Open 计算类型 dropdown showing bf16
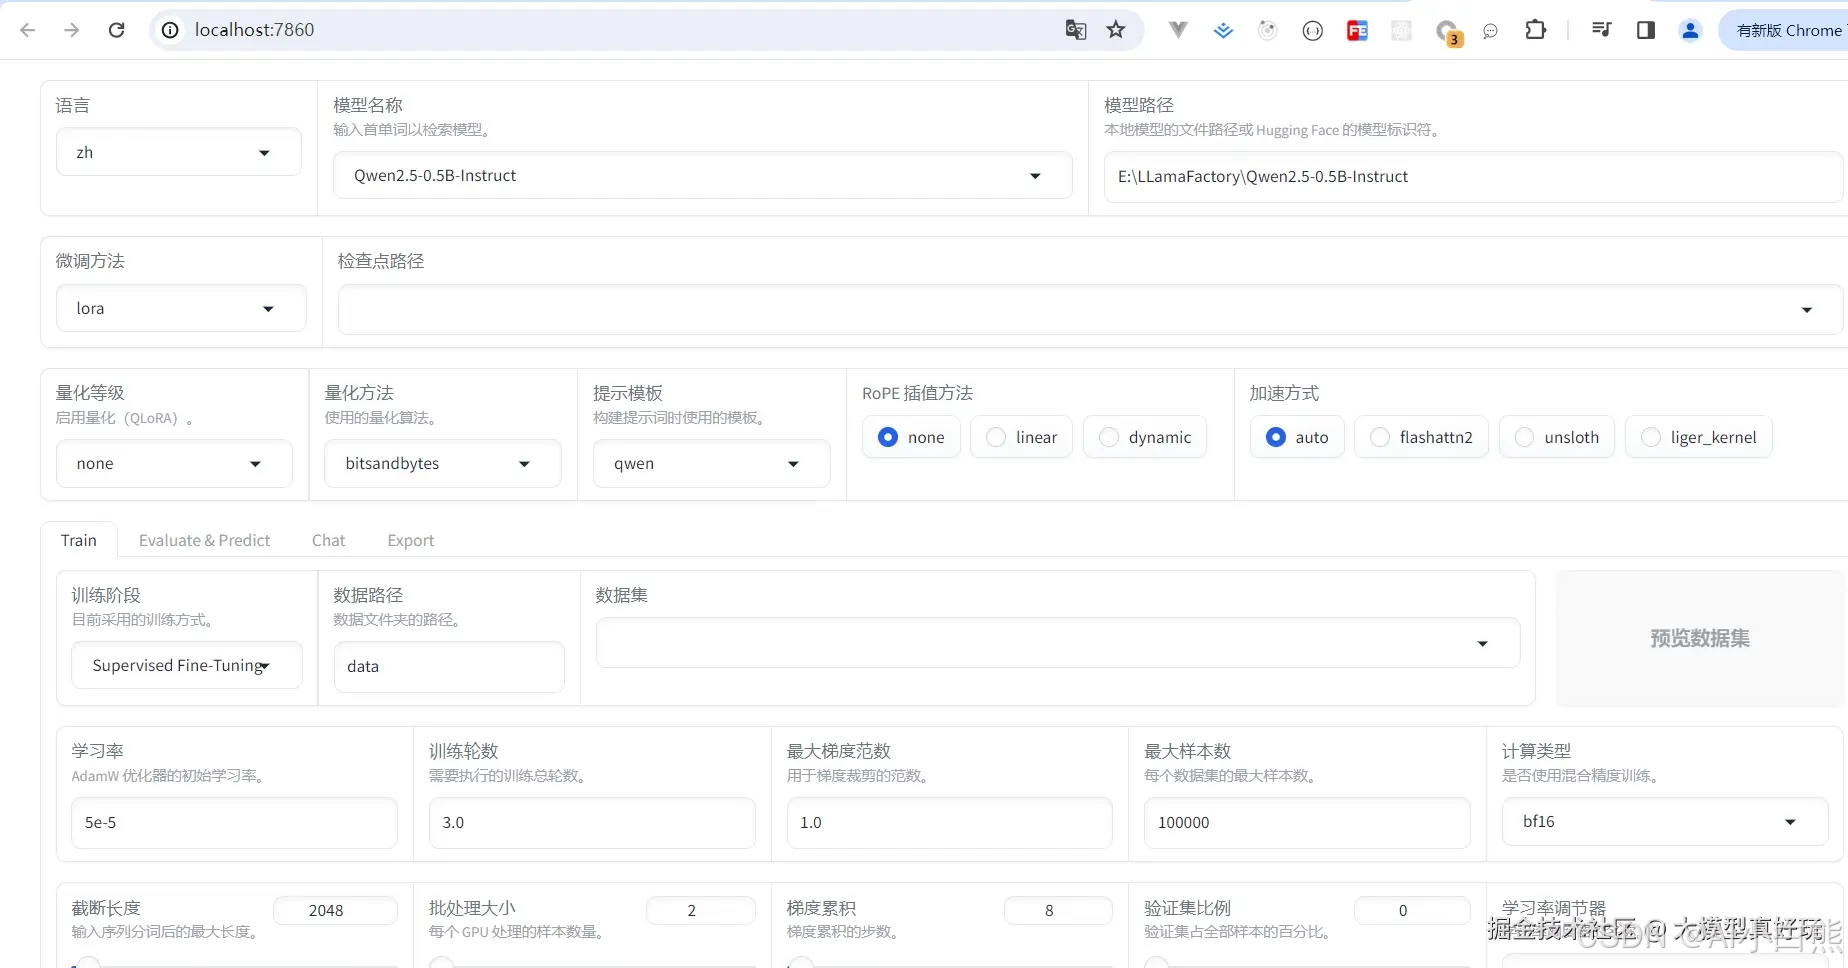The height and width of the screenshot is (968, 1848). click(1665, 821)
